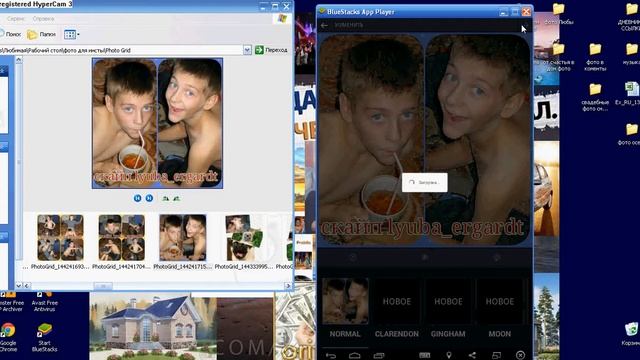Click the NORMAL filter label
The width and height of the screenshot is (640, 360).
[345, 334]
